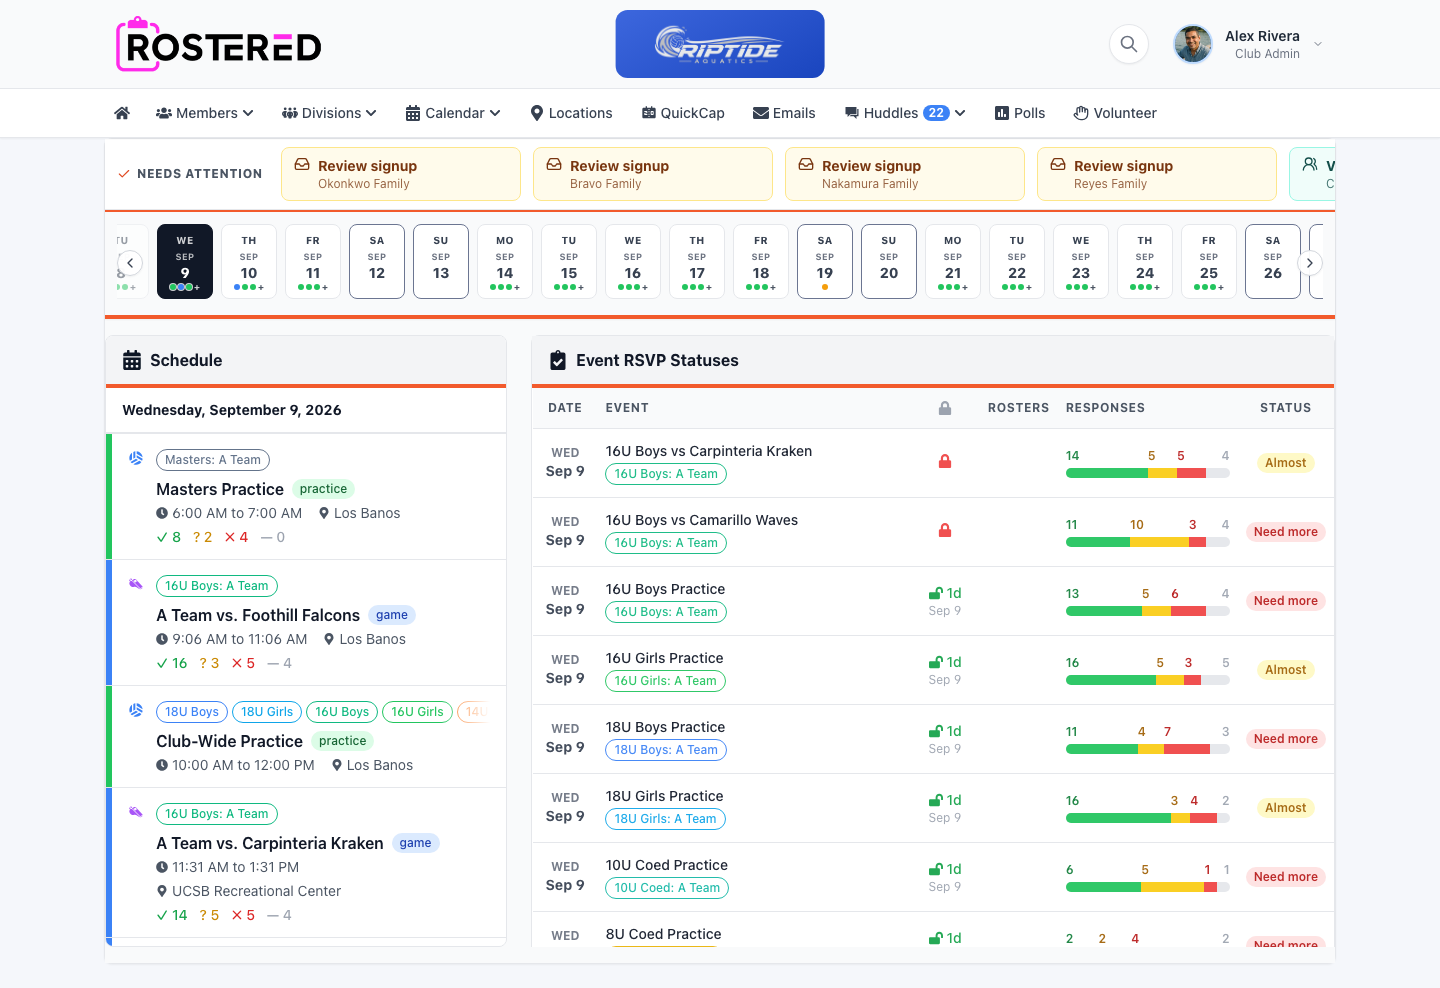Click the 18U Girls tag on Club-Wide Practice
Screen dimensions: 1440x988
267,712
